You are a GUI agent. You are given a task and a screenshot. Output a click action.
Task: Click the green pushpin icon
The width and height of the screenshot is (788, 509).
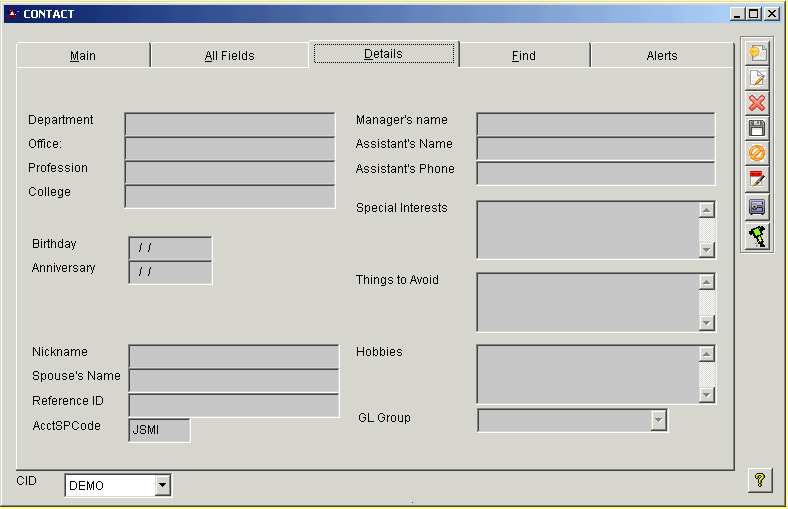tap(757, 236)
